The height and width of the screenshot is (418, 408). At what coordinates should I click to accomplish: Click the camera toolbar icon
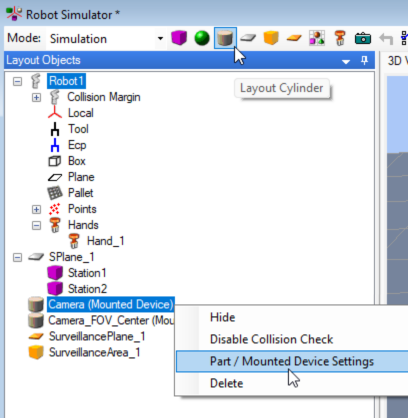click(x=363, y=38)
